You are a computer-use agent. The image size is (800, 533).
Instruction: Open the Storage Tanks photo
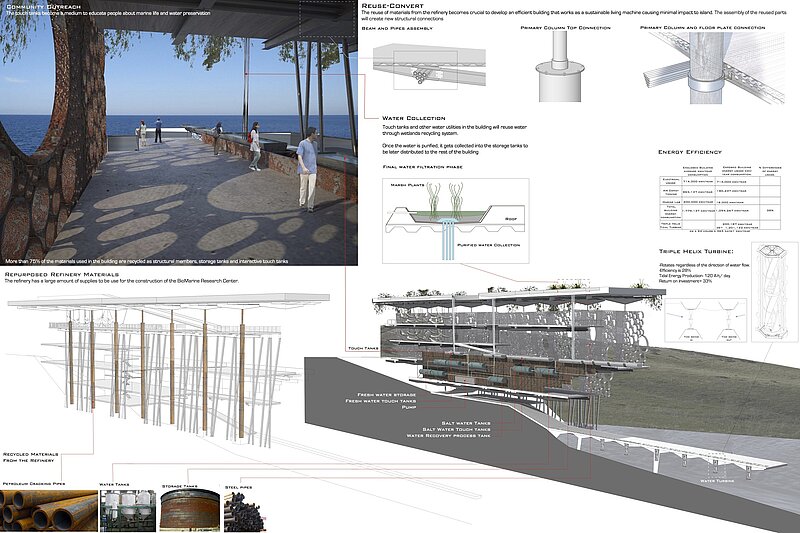click(x=188, y=509)
